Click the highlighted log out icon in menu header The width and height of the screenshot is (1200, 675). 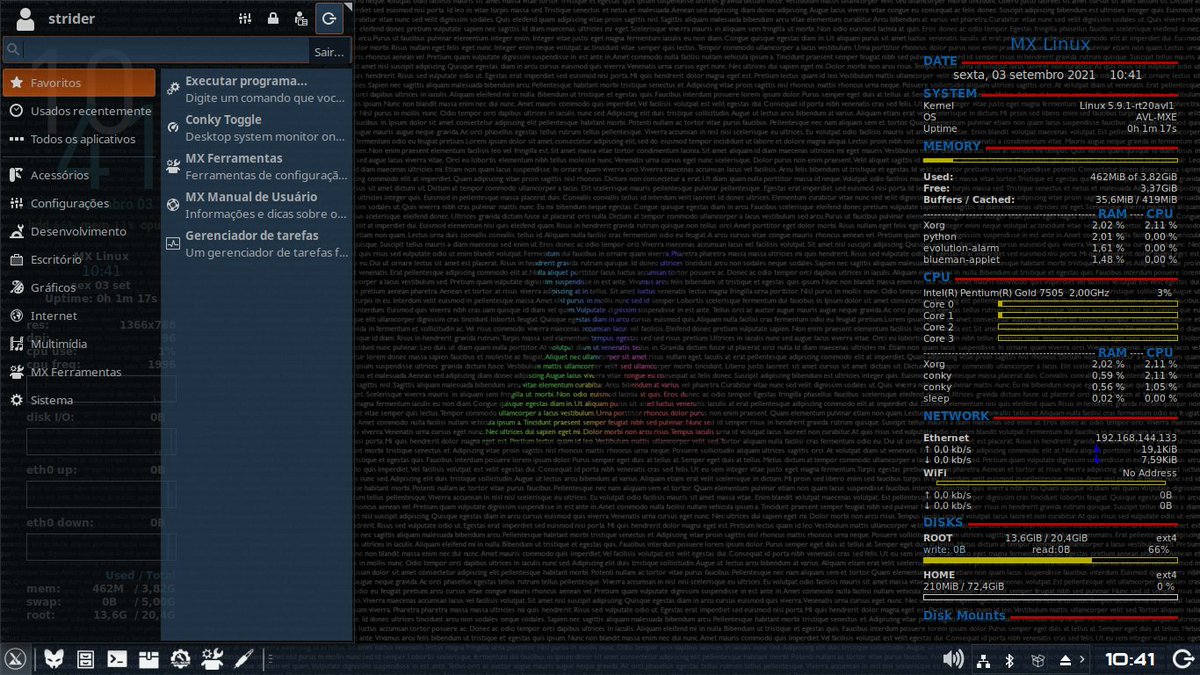329,18
